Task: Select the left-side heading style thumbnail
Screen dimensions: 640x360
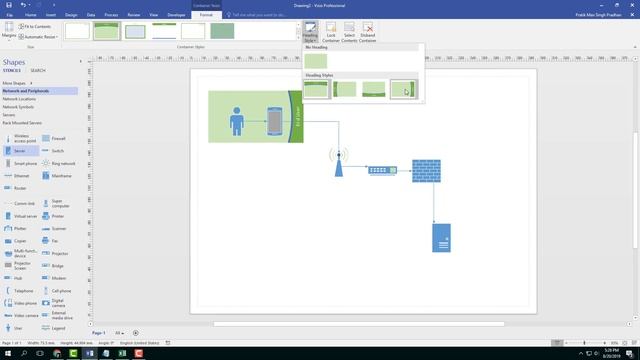Action: point(344,89)
